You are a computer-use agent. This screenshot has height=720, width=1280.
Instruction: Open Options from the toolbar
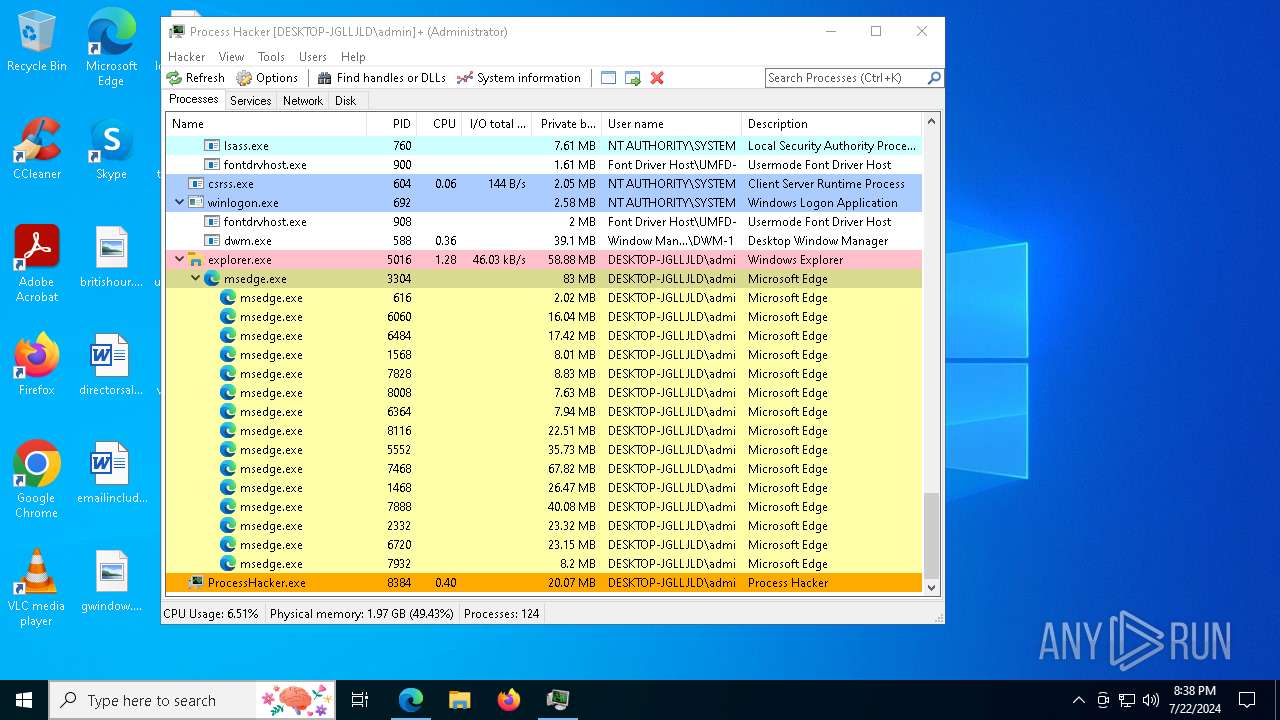point(267,78)
